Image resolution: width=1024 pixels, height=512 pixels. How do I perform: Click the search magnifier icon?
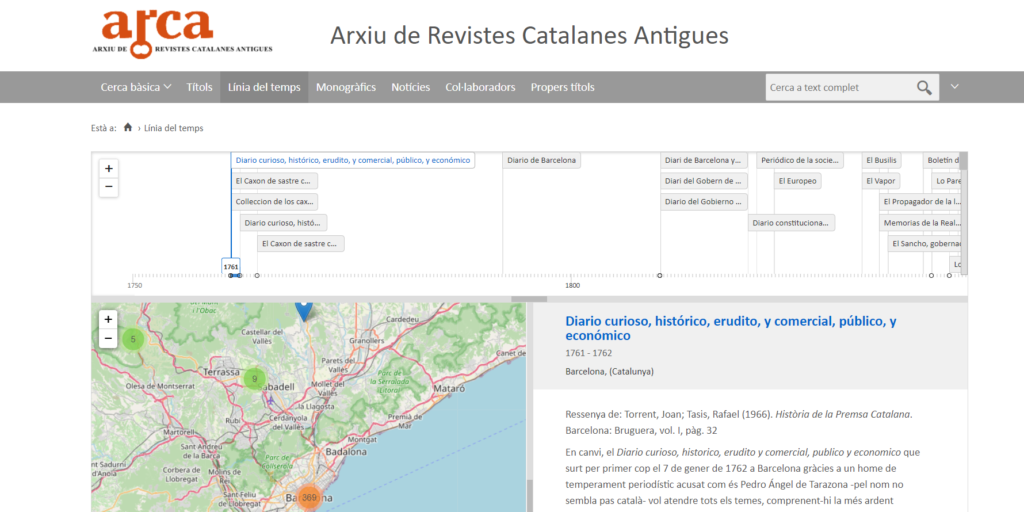924,87
